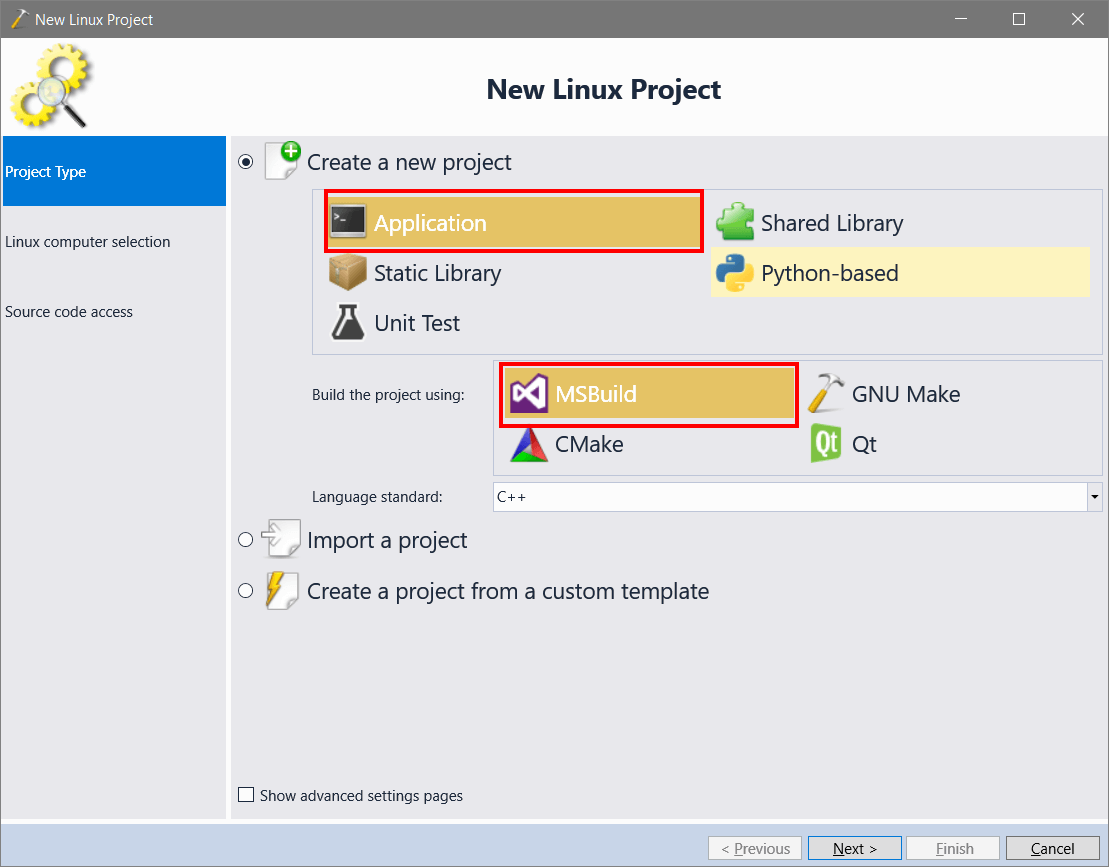Pick the Static Library box icon
This screenshot has height=867, width=1109.
(x=347, y=273)
